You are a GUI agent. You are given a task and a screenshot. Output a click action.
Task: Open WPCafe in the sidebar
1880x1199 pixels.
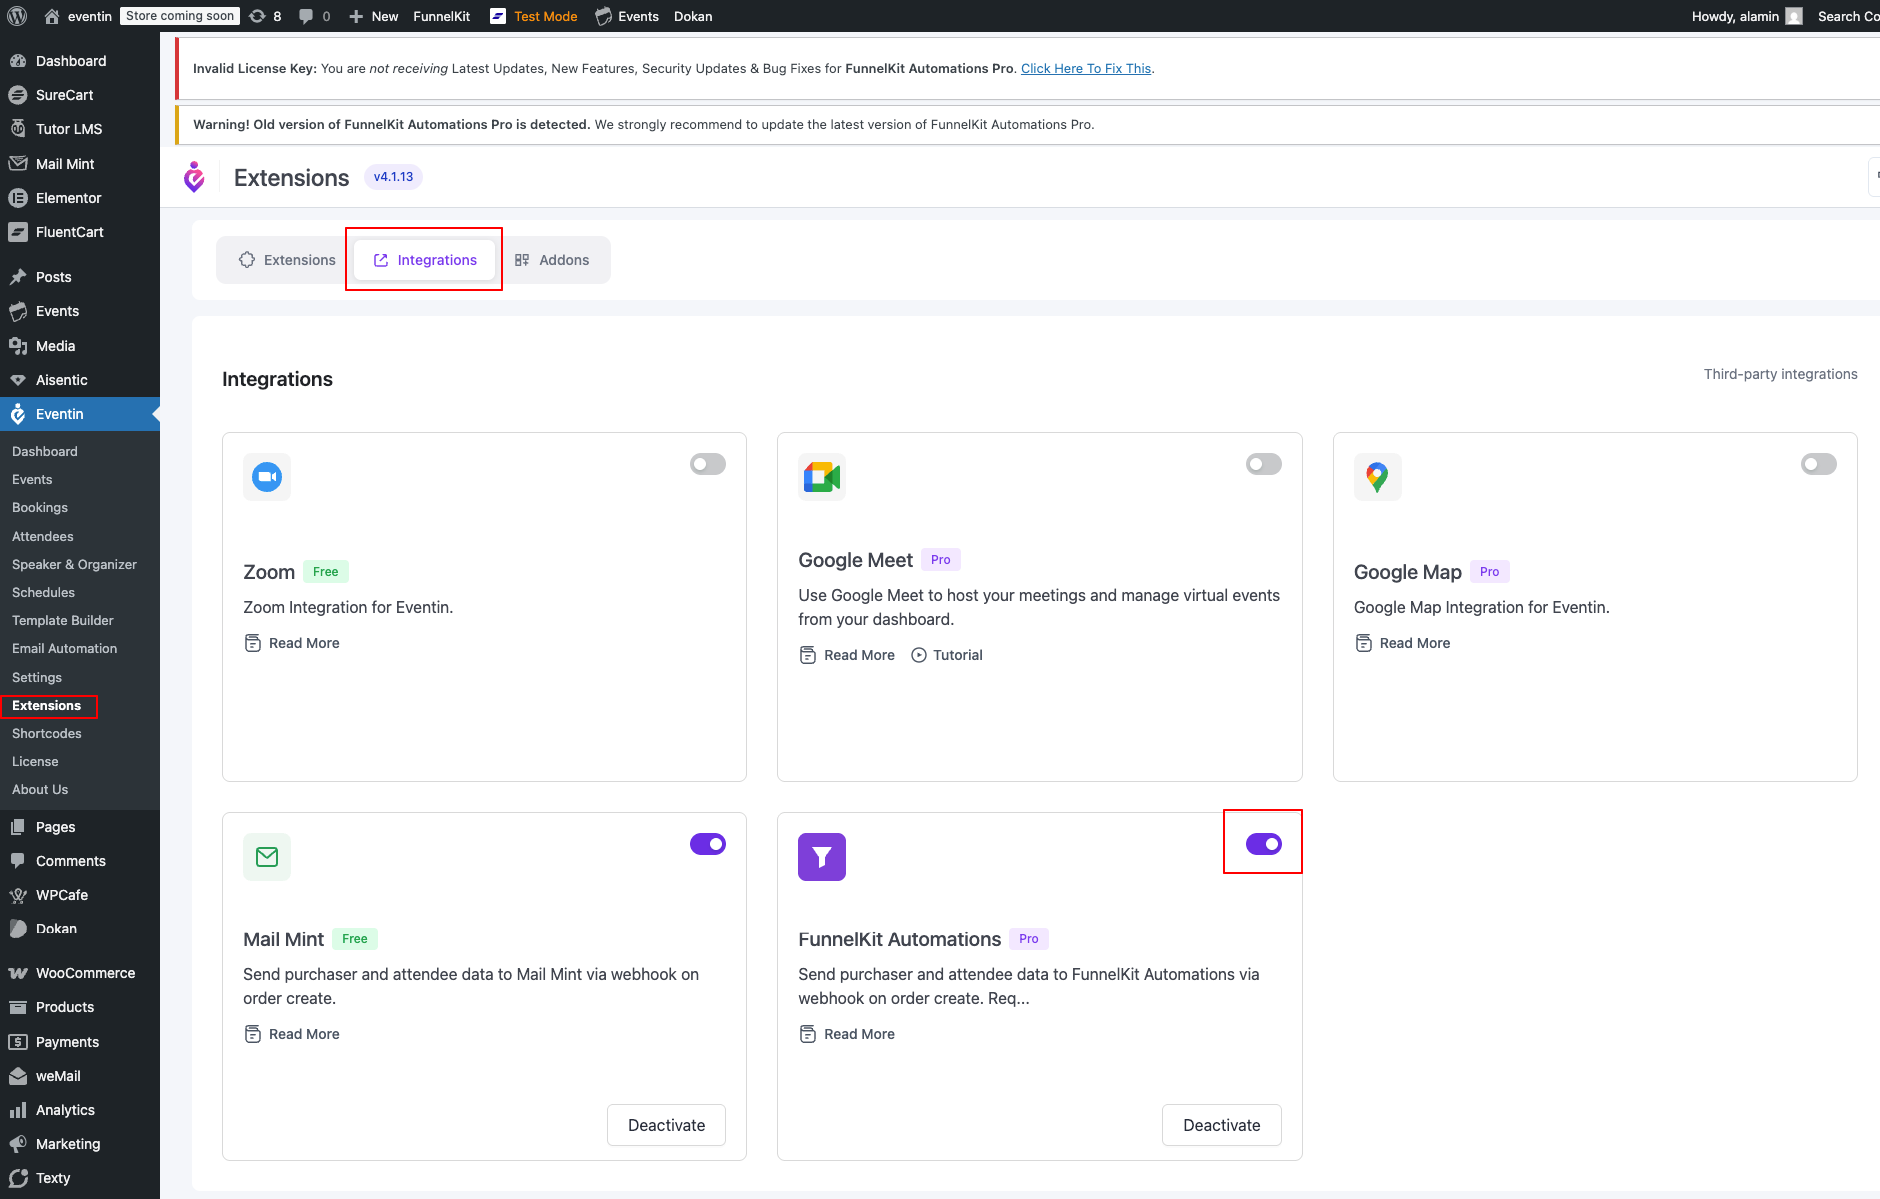click(x=80, y=895)
